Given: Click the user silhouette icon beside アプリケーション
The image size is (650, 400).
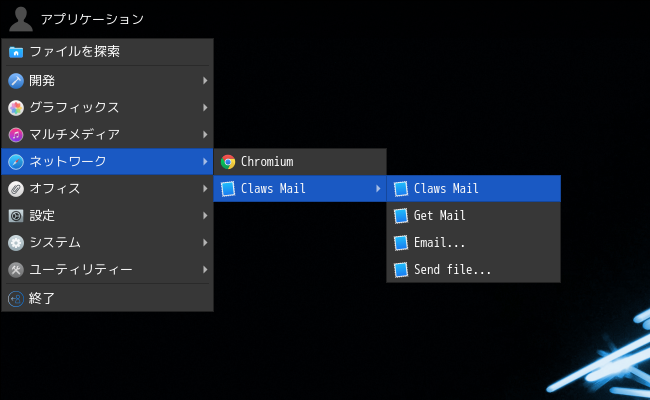Looking at the screenshot, I should point(21,19).
